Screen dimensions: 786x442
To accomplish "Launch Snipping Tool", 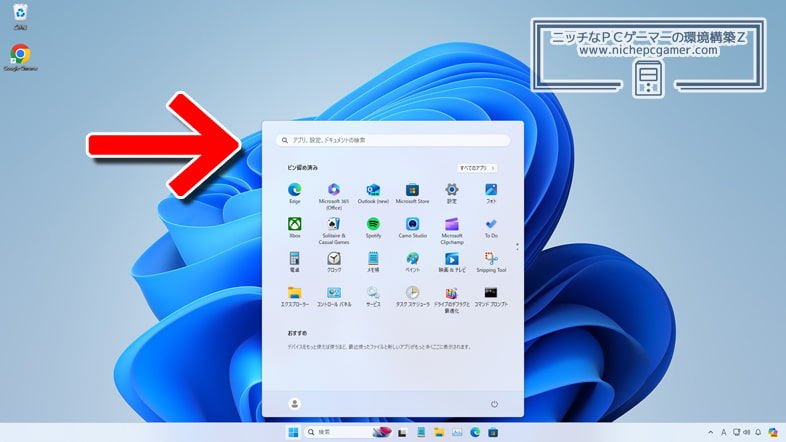I will point(491,262).
